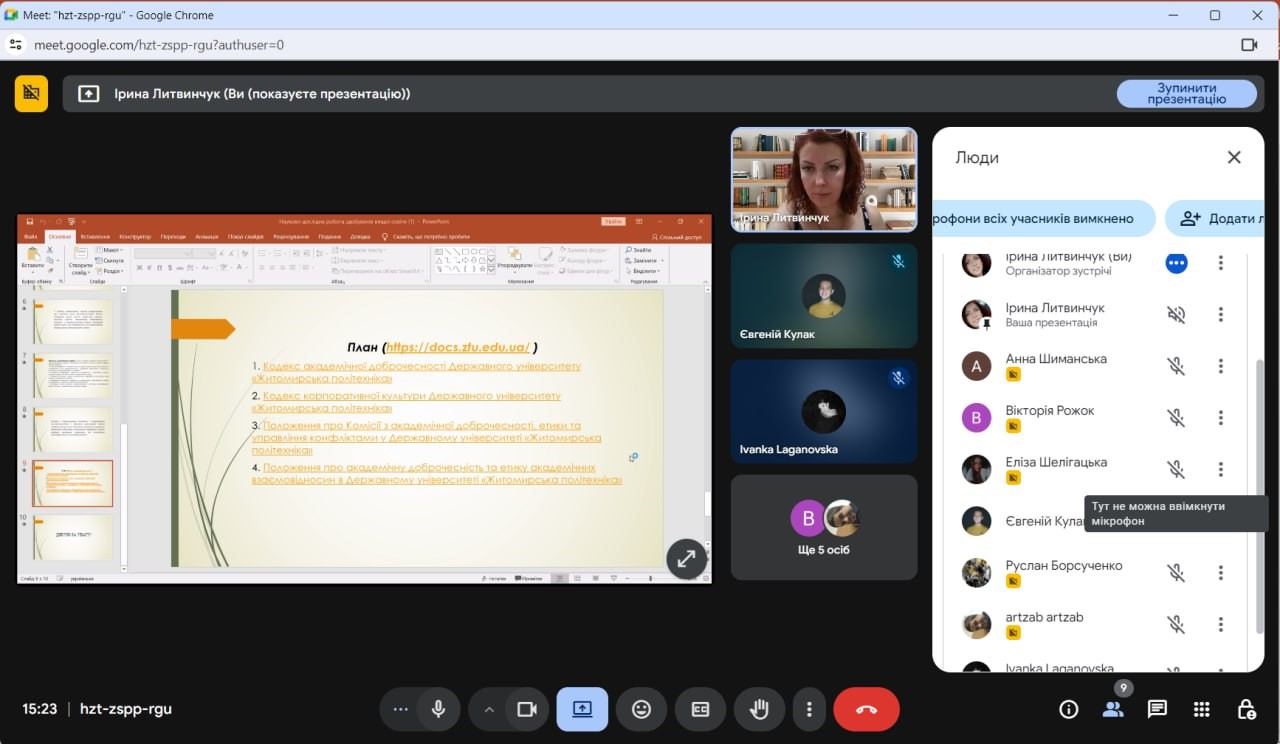Open Анімація tab in PowerPoint
The image size is (1280, 744).
coord(207,237)
